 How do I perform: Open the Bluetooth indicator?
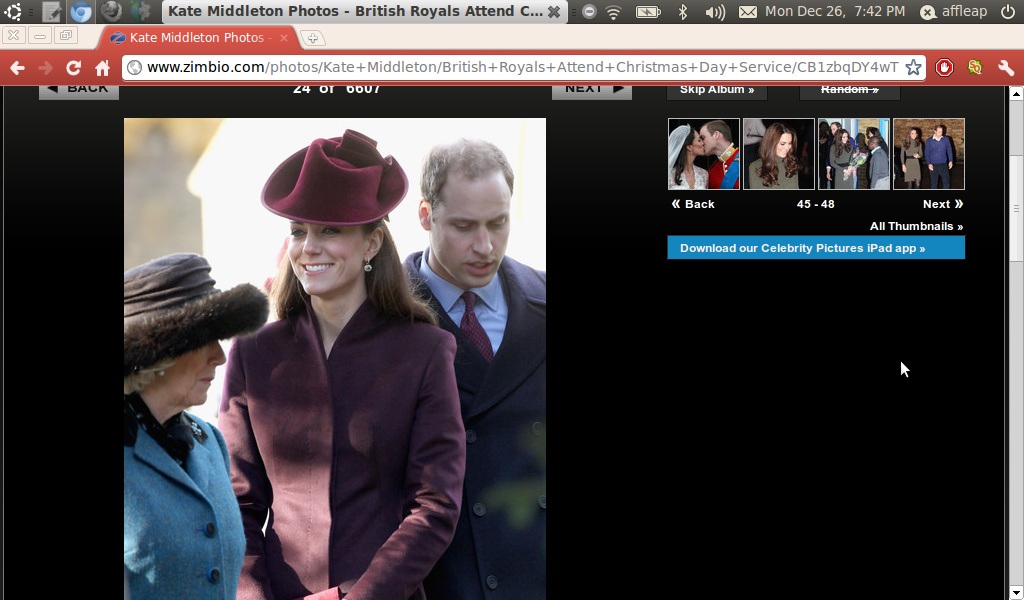pyautogui.click(x=683, y=12)
